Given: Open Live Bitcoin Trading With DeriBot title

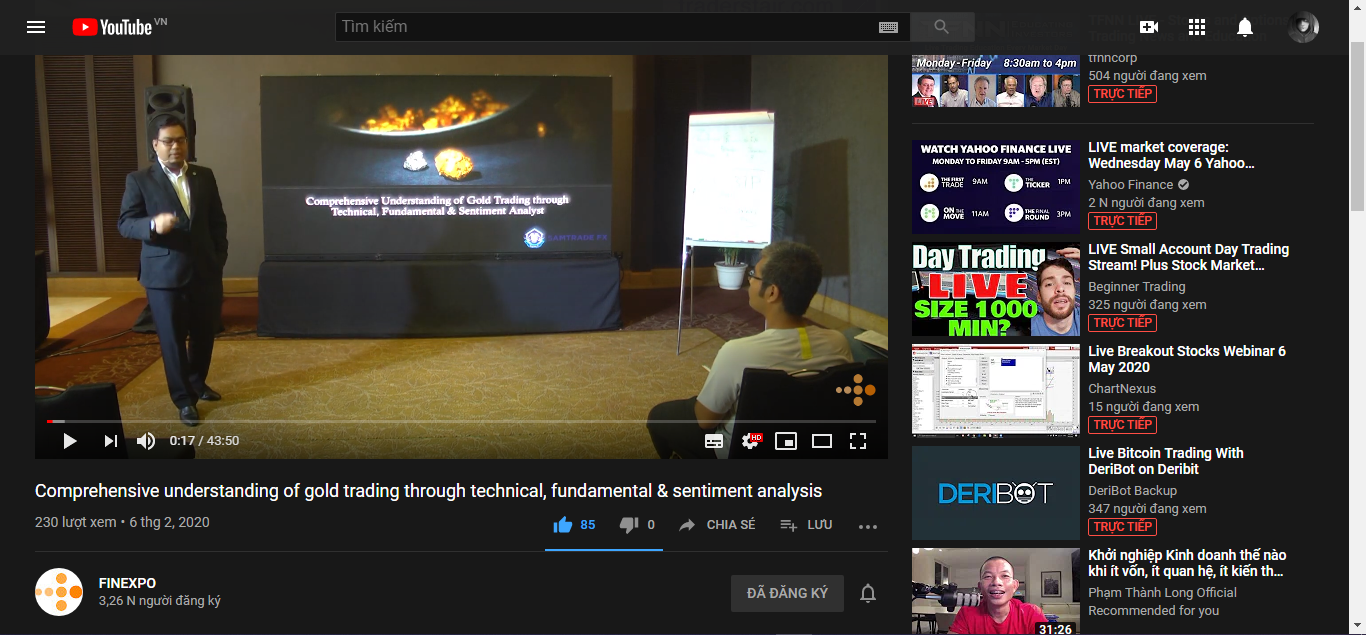Looking at the screenshot, I should [x=1166, y=461].
